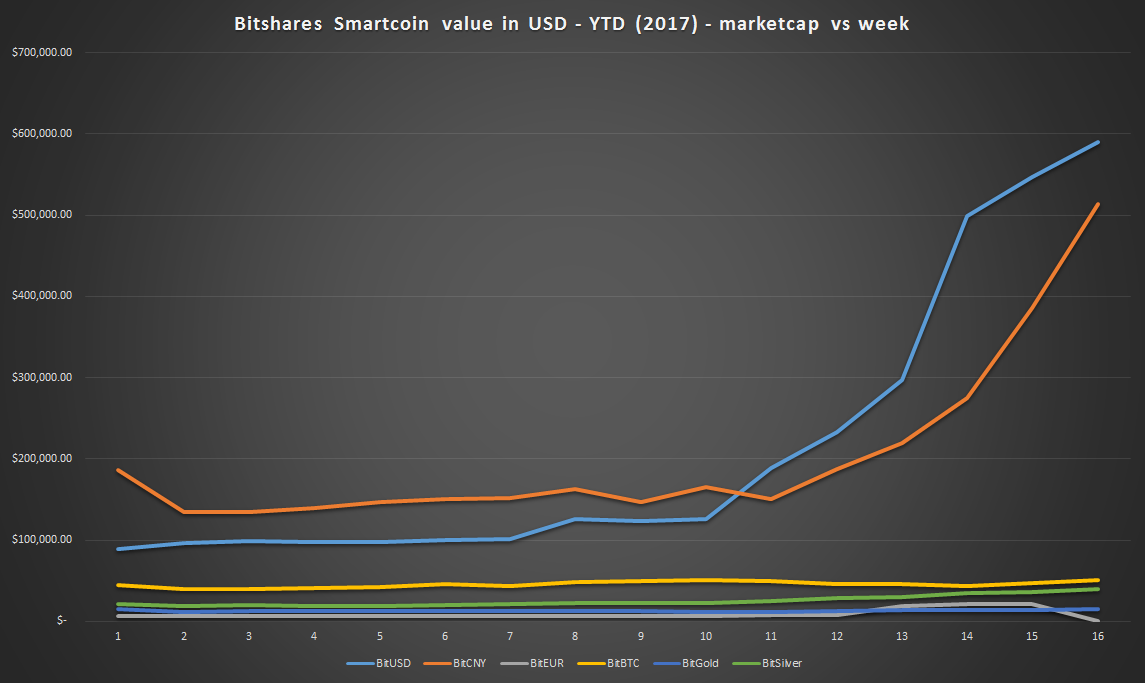This screenshot has height=683, width=1145.
Task: Click the $400,000.00 axis label
Action: (42, 296)
